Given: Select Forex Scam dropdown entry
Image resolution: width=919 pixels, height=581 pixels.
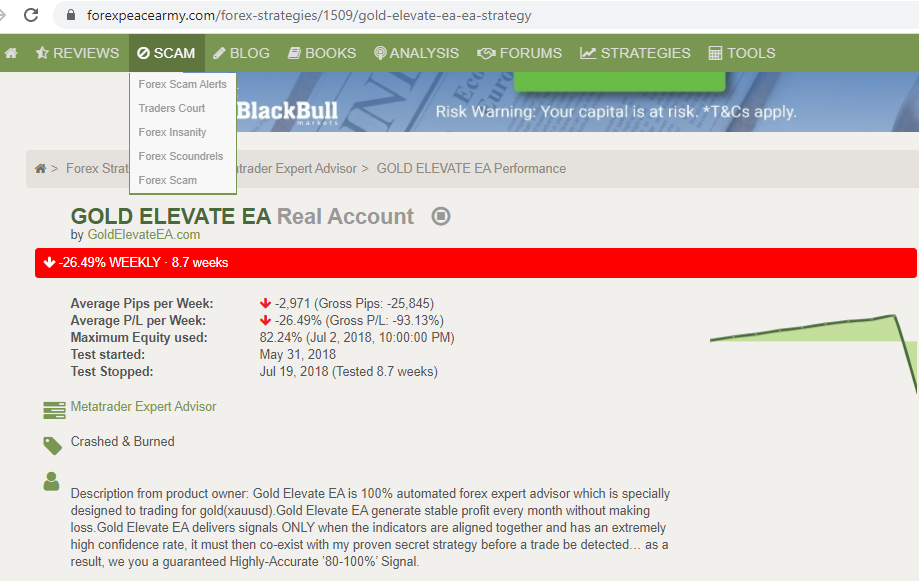Looking at the screenshot, I should coord(168,181).
